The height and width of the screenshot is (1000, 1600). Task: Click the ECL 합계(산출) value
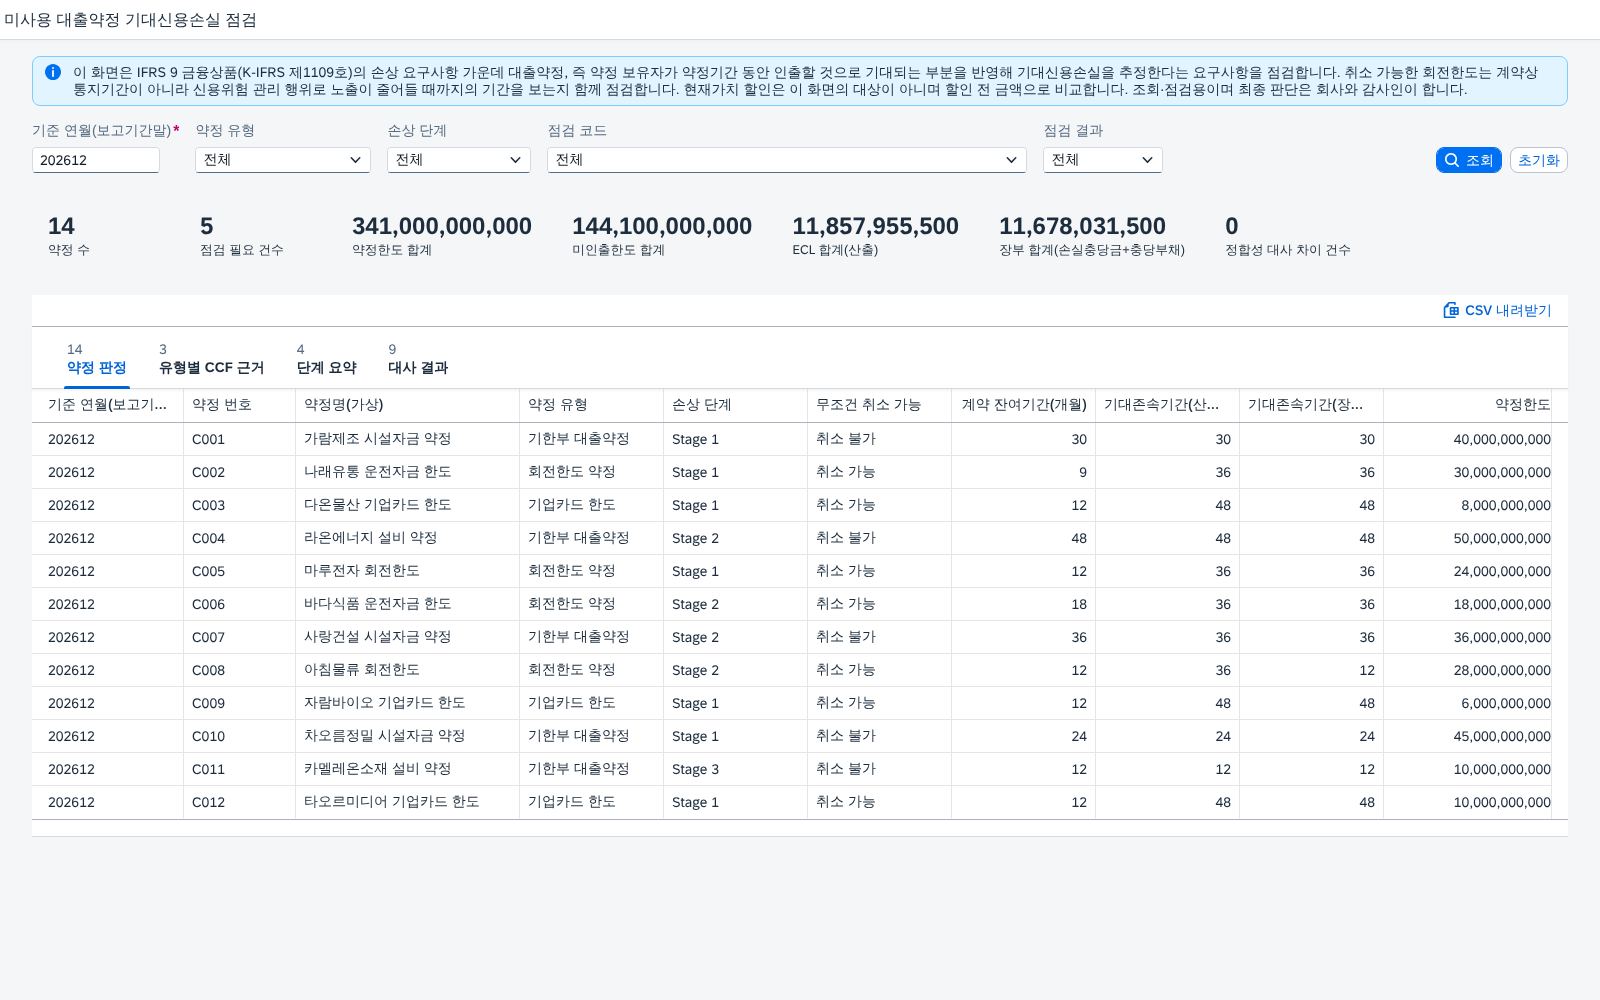click(875, 226)
